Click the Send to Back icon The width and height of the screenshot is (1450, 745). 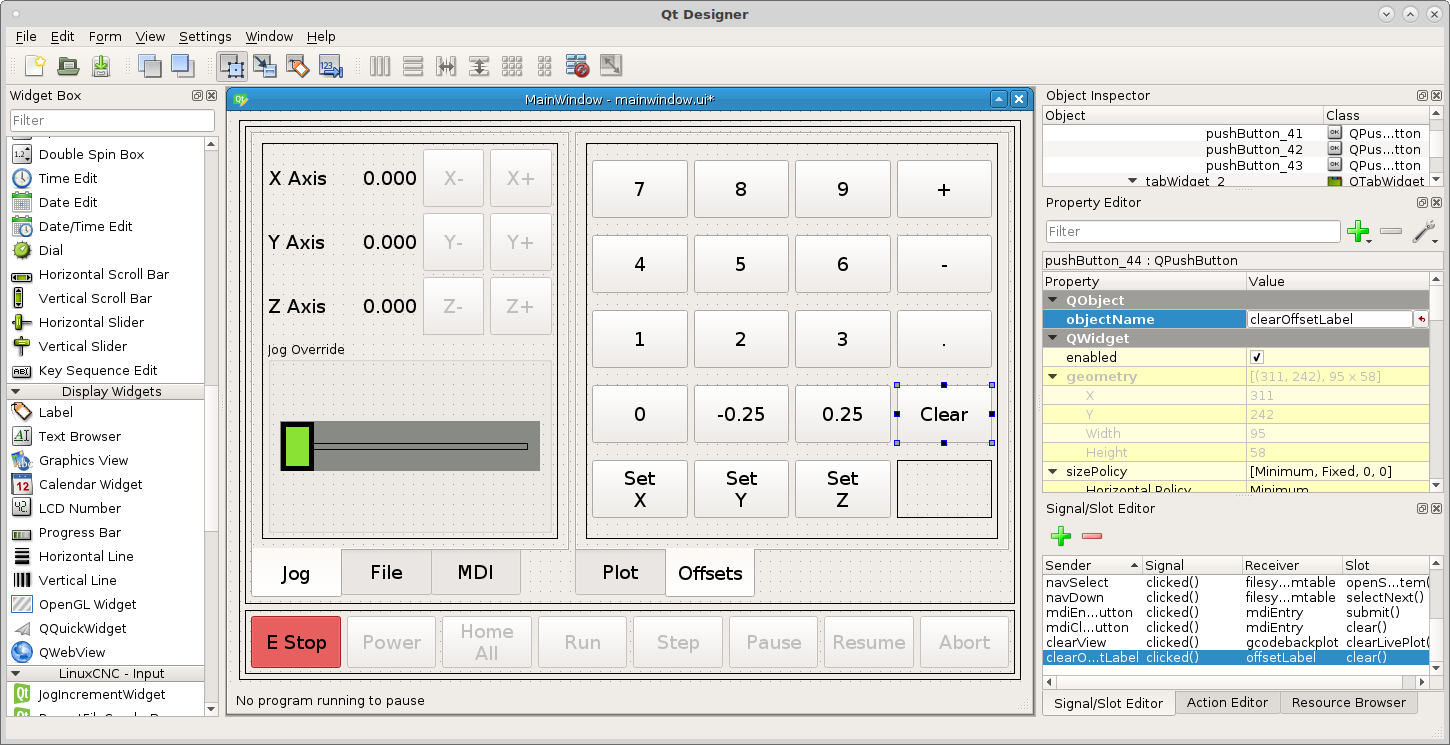click(149, 66)
